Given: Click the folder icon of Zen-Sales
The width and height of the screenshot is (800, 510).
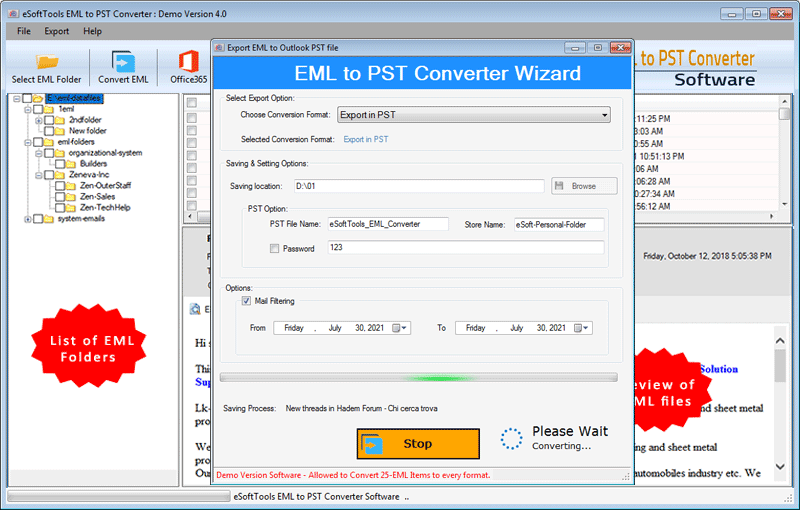Looking at the screenshot, I should (x=72, y=196).
